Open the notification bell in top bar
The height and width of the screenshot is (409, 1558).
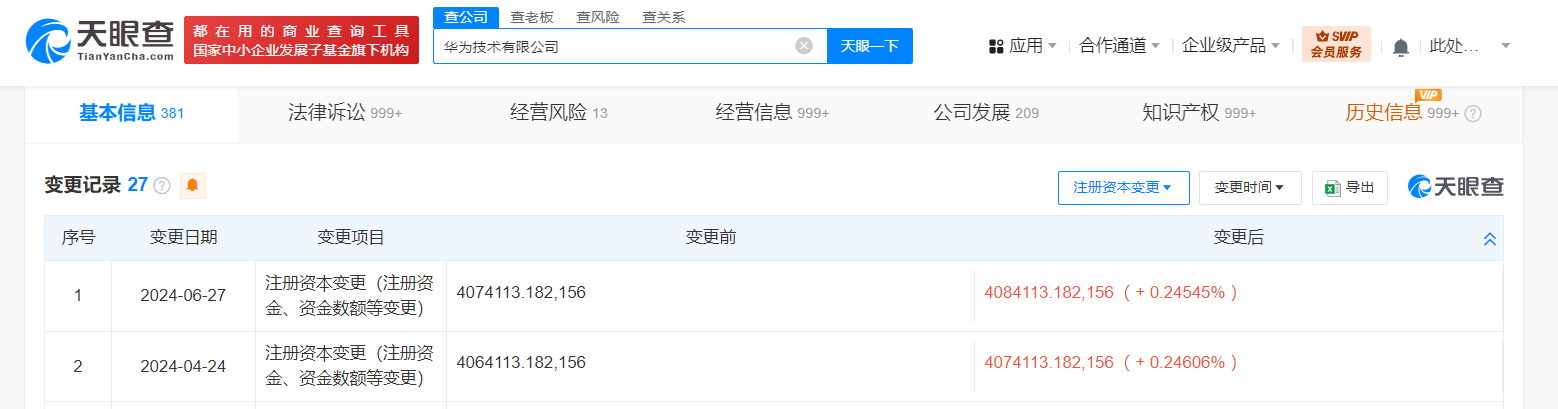click(1400, 47)
